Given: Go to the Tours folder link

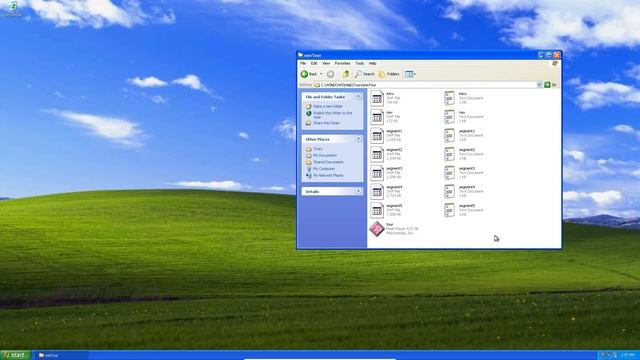Looking at the screenshot, I should [x=318, y=149].
